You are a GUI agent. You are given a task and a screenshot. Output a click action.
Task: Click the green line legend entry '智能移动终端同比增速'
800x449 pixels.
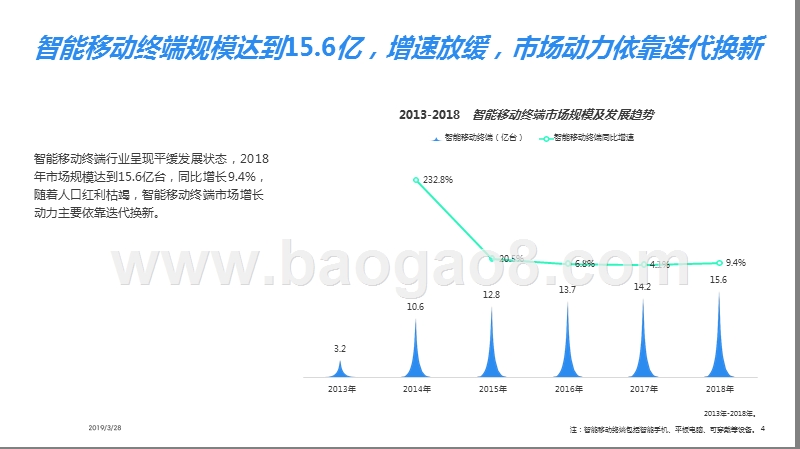(587, 138)
